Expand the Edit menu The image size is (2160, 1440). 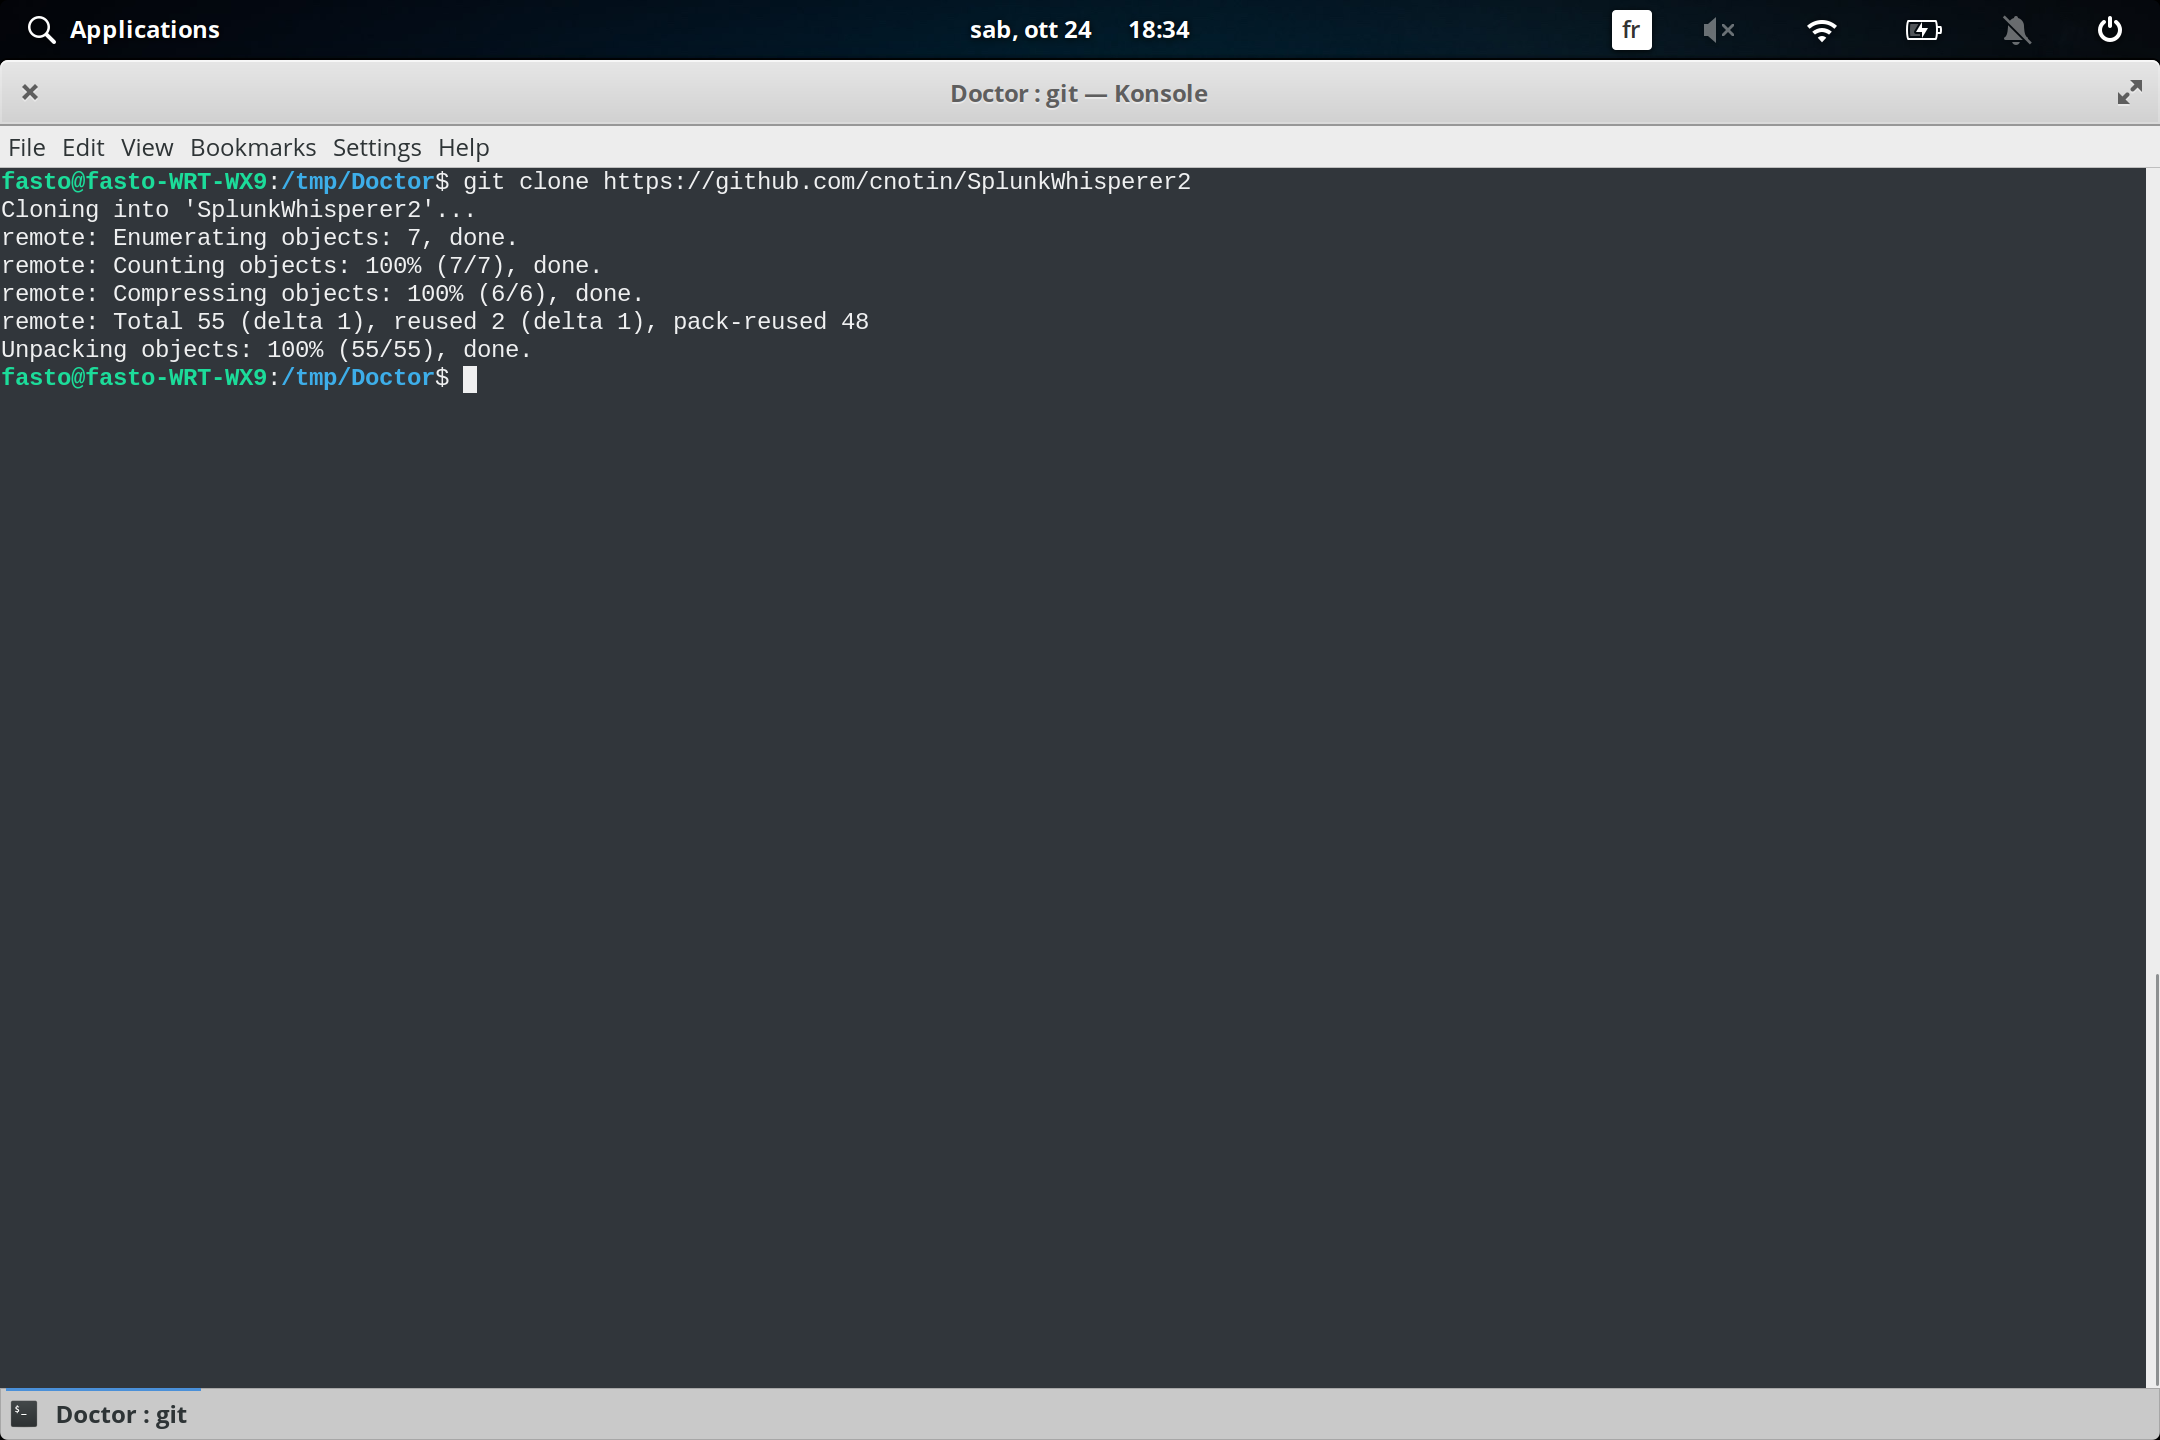tap(84, 147)
